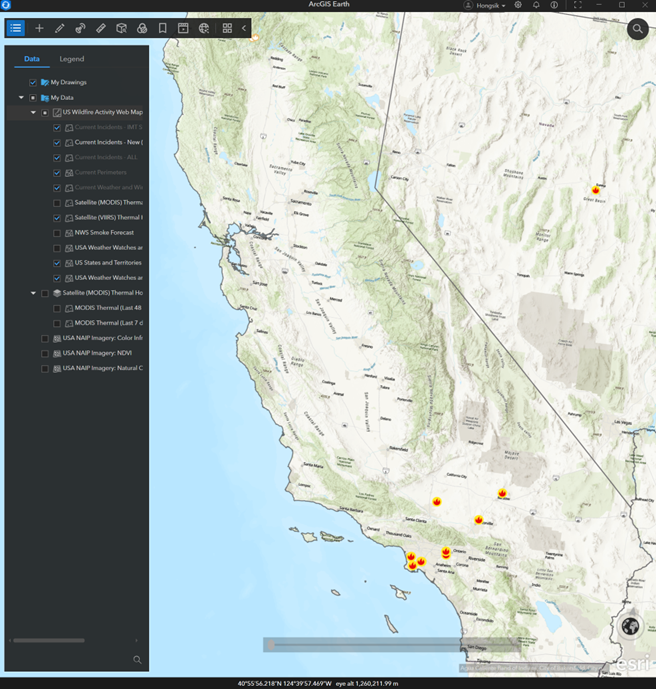This screenshot has width=656, height=689.
Task: Click the fire icon north of Santa Clarita
Action: pyautogui.click(x=436, y=501)
